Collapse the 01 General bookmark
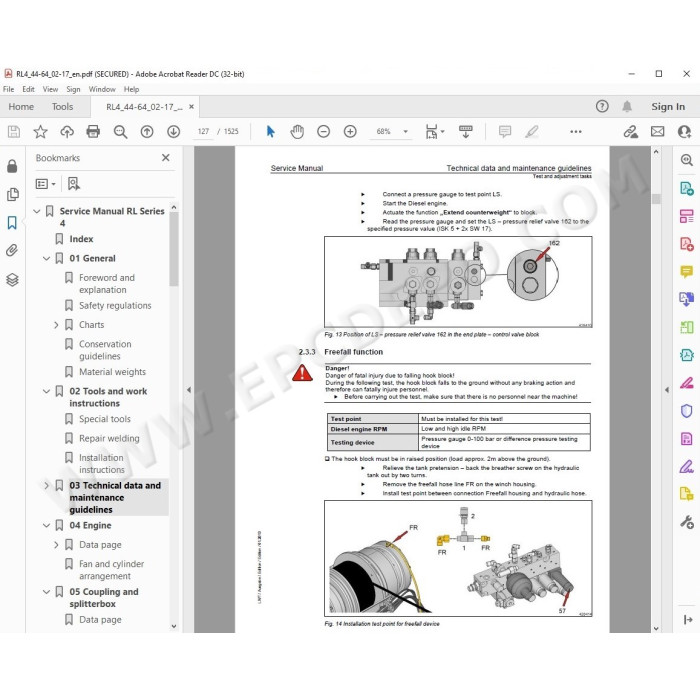 pyautogui.click(x=46, y=258)
